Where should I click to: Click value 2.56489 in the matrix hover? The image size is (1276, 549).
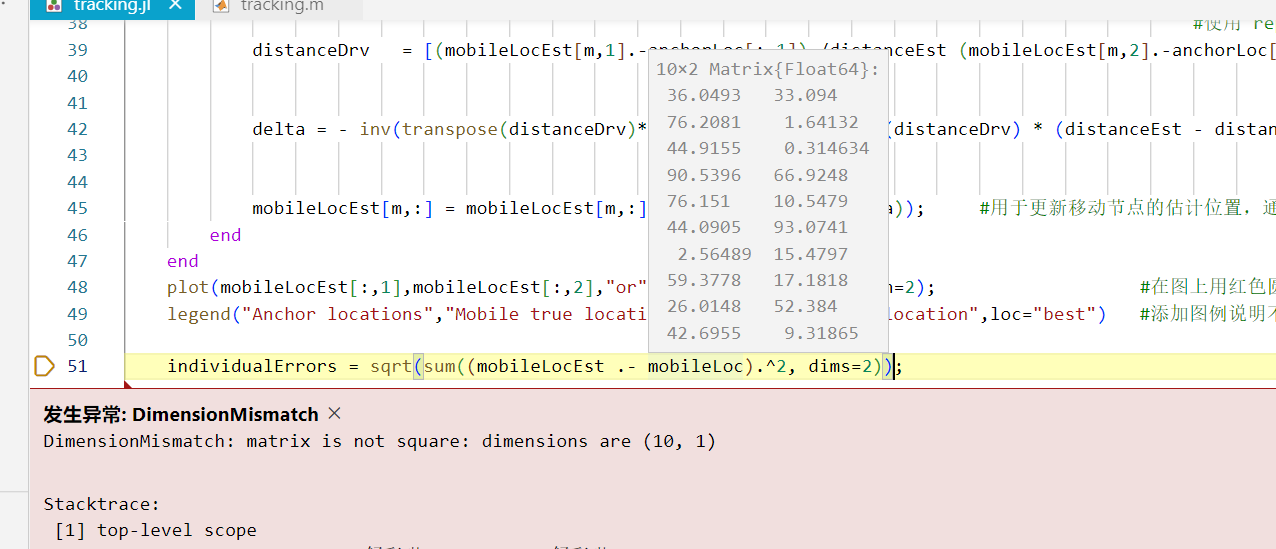tap(715, 254)
